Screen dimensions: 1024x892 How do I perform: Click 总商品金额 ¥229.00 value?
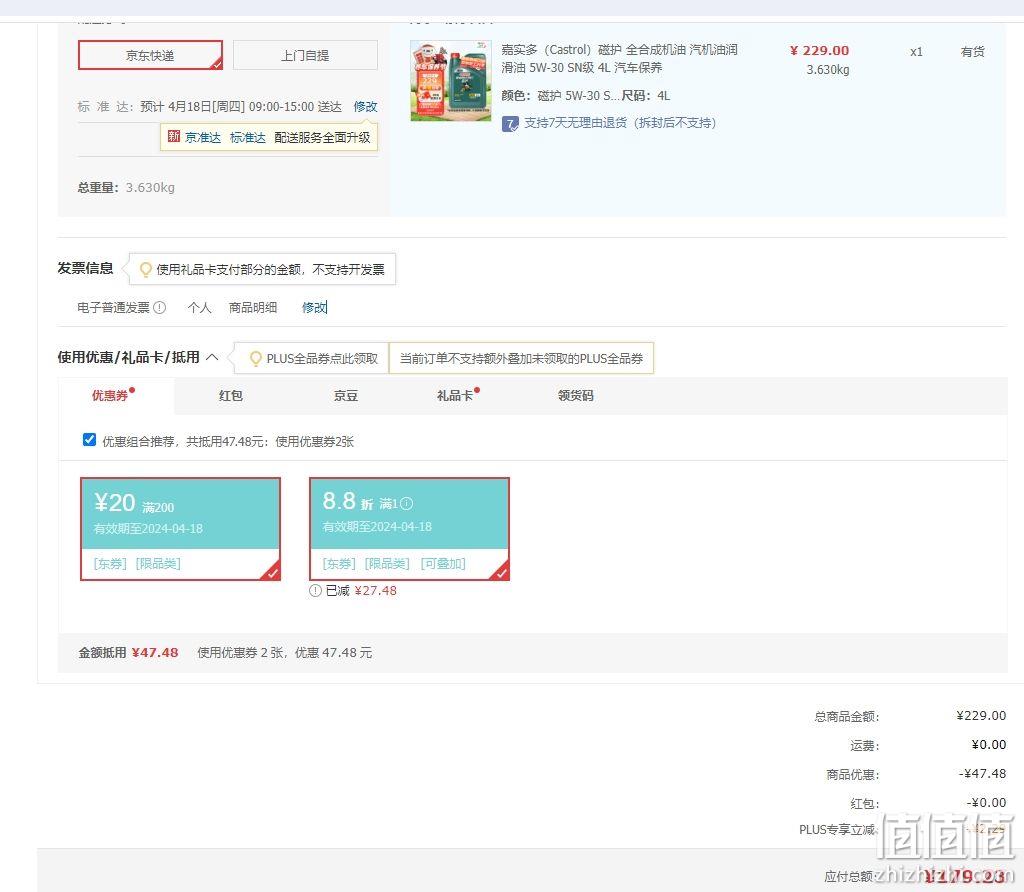(981, 716)
